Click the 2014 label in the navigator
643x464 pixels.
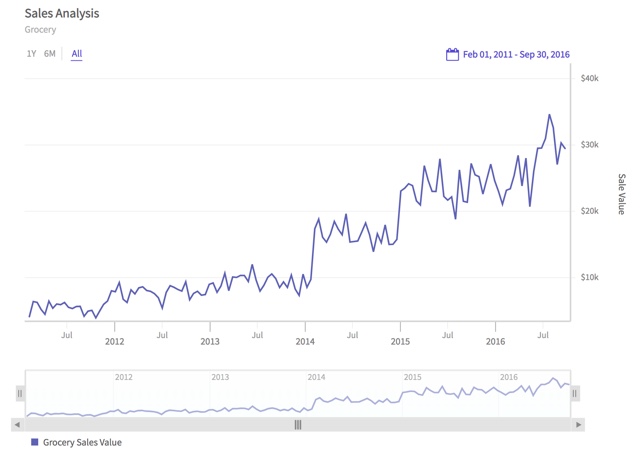point(316,377)
